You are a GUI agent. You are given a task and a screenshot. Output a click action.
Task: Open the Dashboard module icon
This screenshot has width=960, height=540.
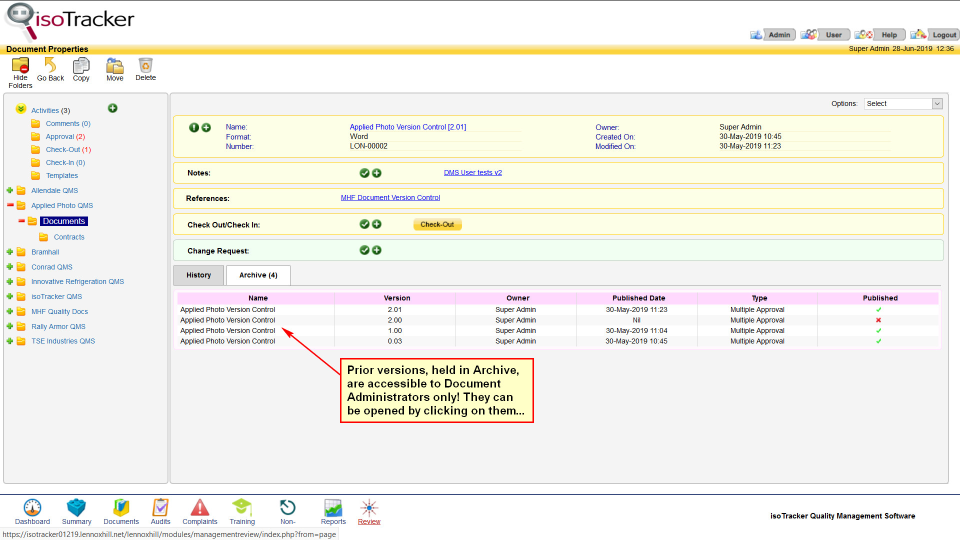32,508
